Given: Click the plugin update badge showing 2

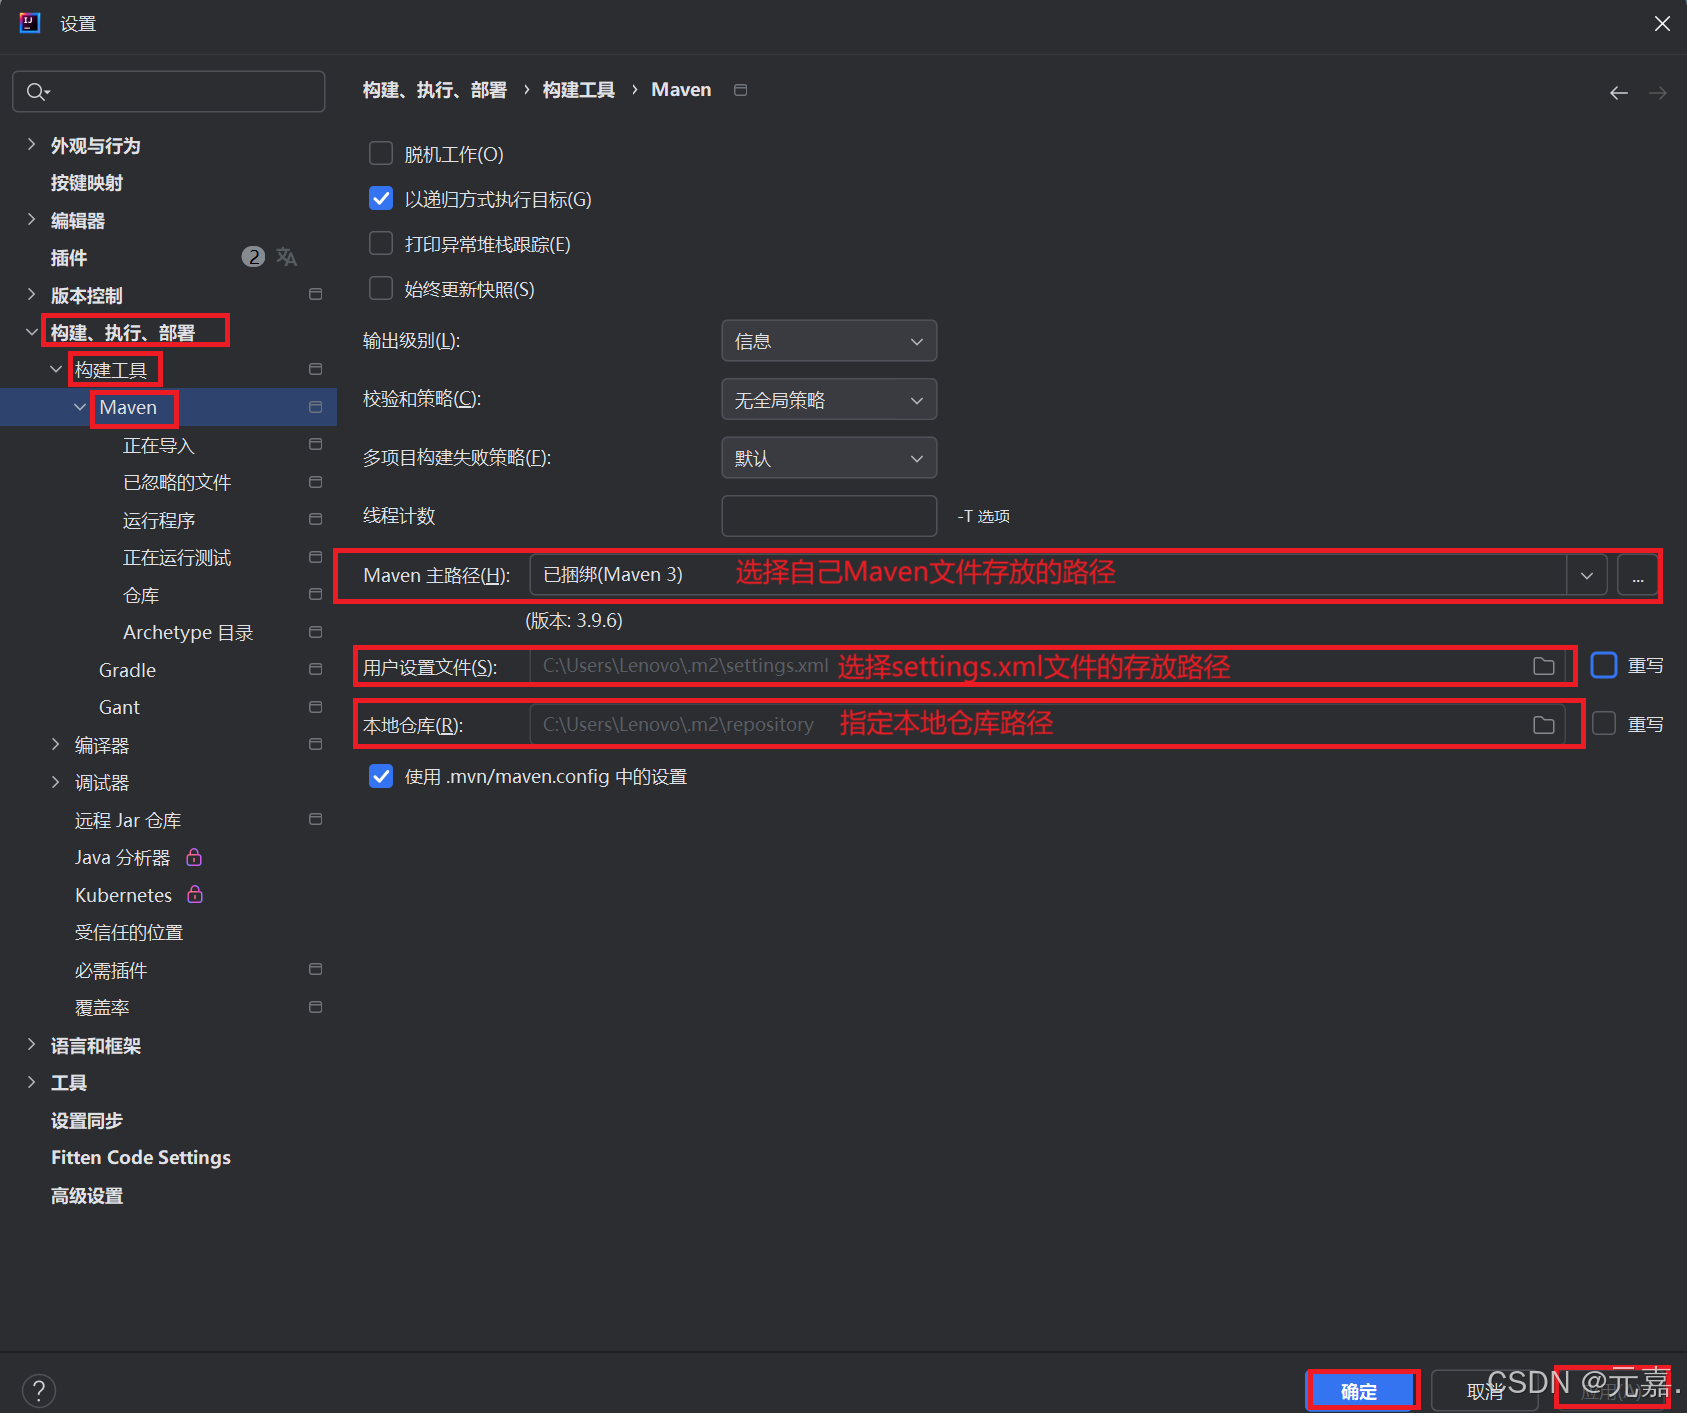Looking at the screenshot, I should tap(253, 257).
